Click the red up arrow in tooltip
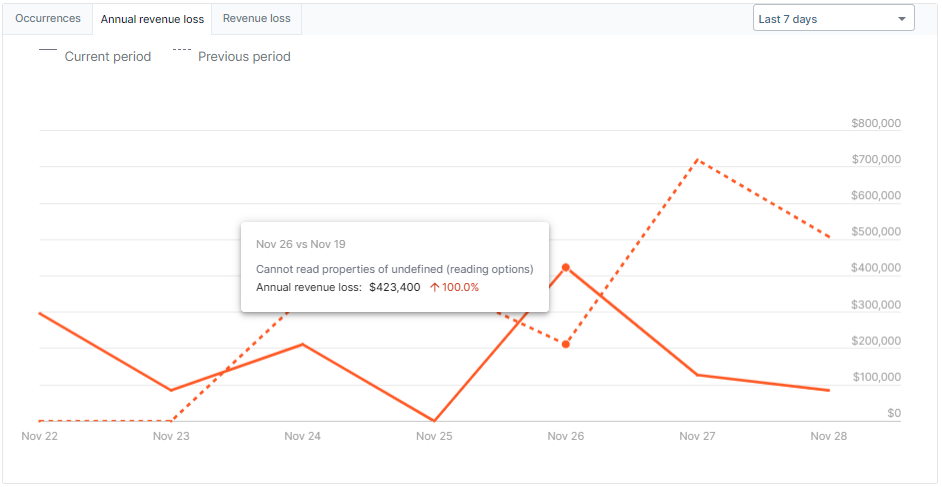The image size is (942, 487). (x=435, y=287)
